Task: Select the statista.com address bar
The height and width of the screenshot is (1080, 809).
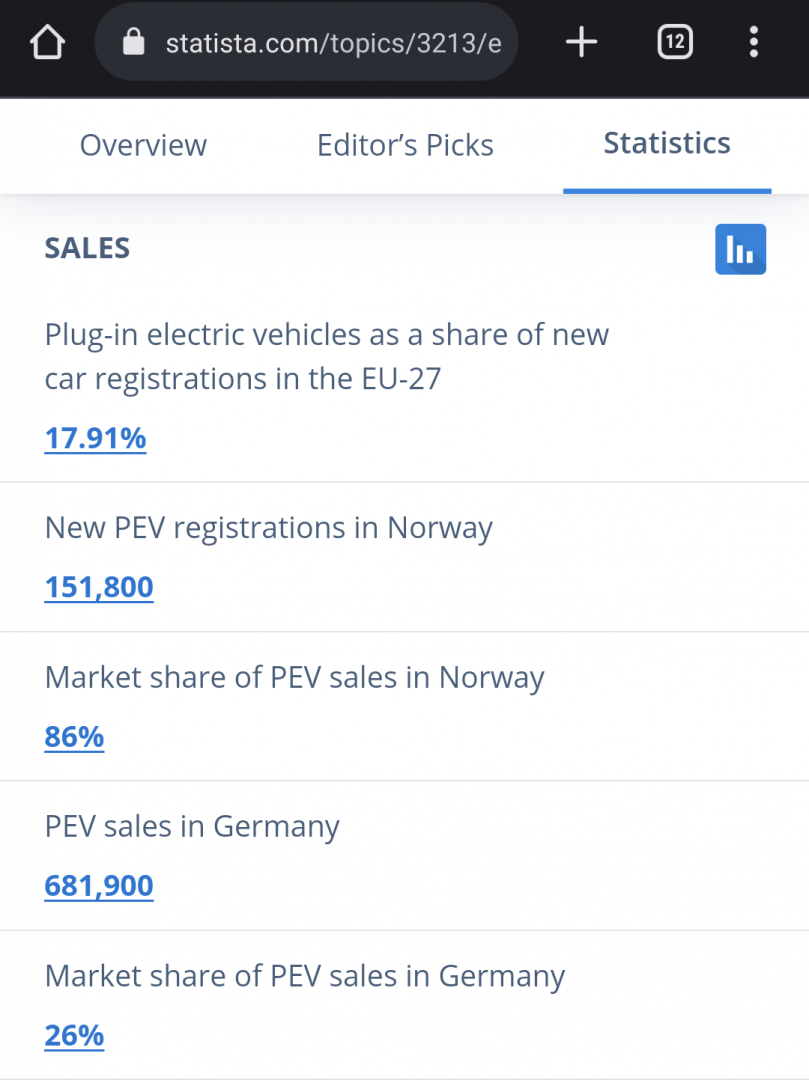Action: 332,43
